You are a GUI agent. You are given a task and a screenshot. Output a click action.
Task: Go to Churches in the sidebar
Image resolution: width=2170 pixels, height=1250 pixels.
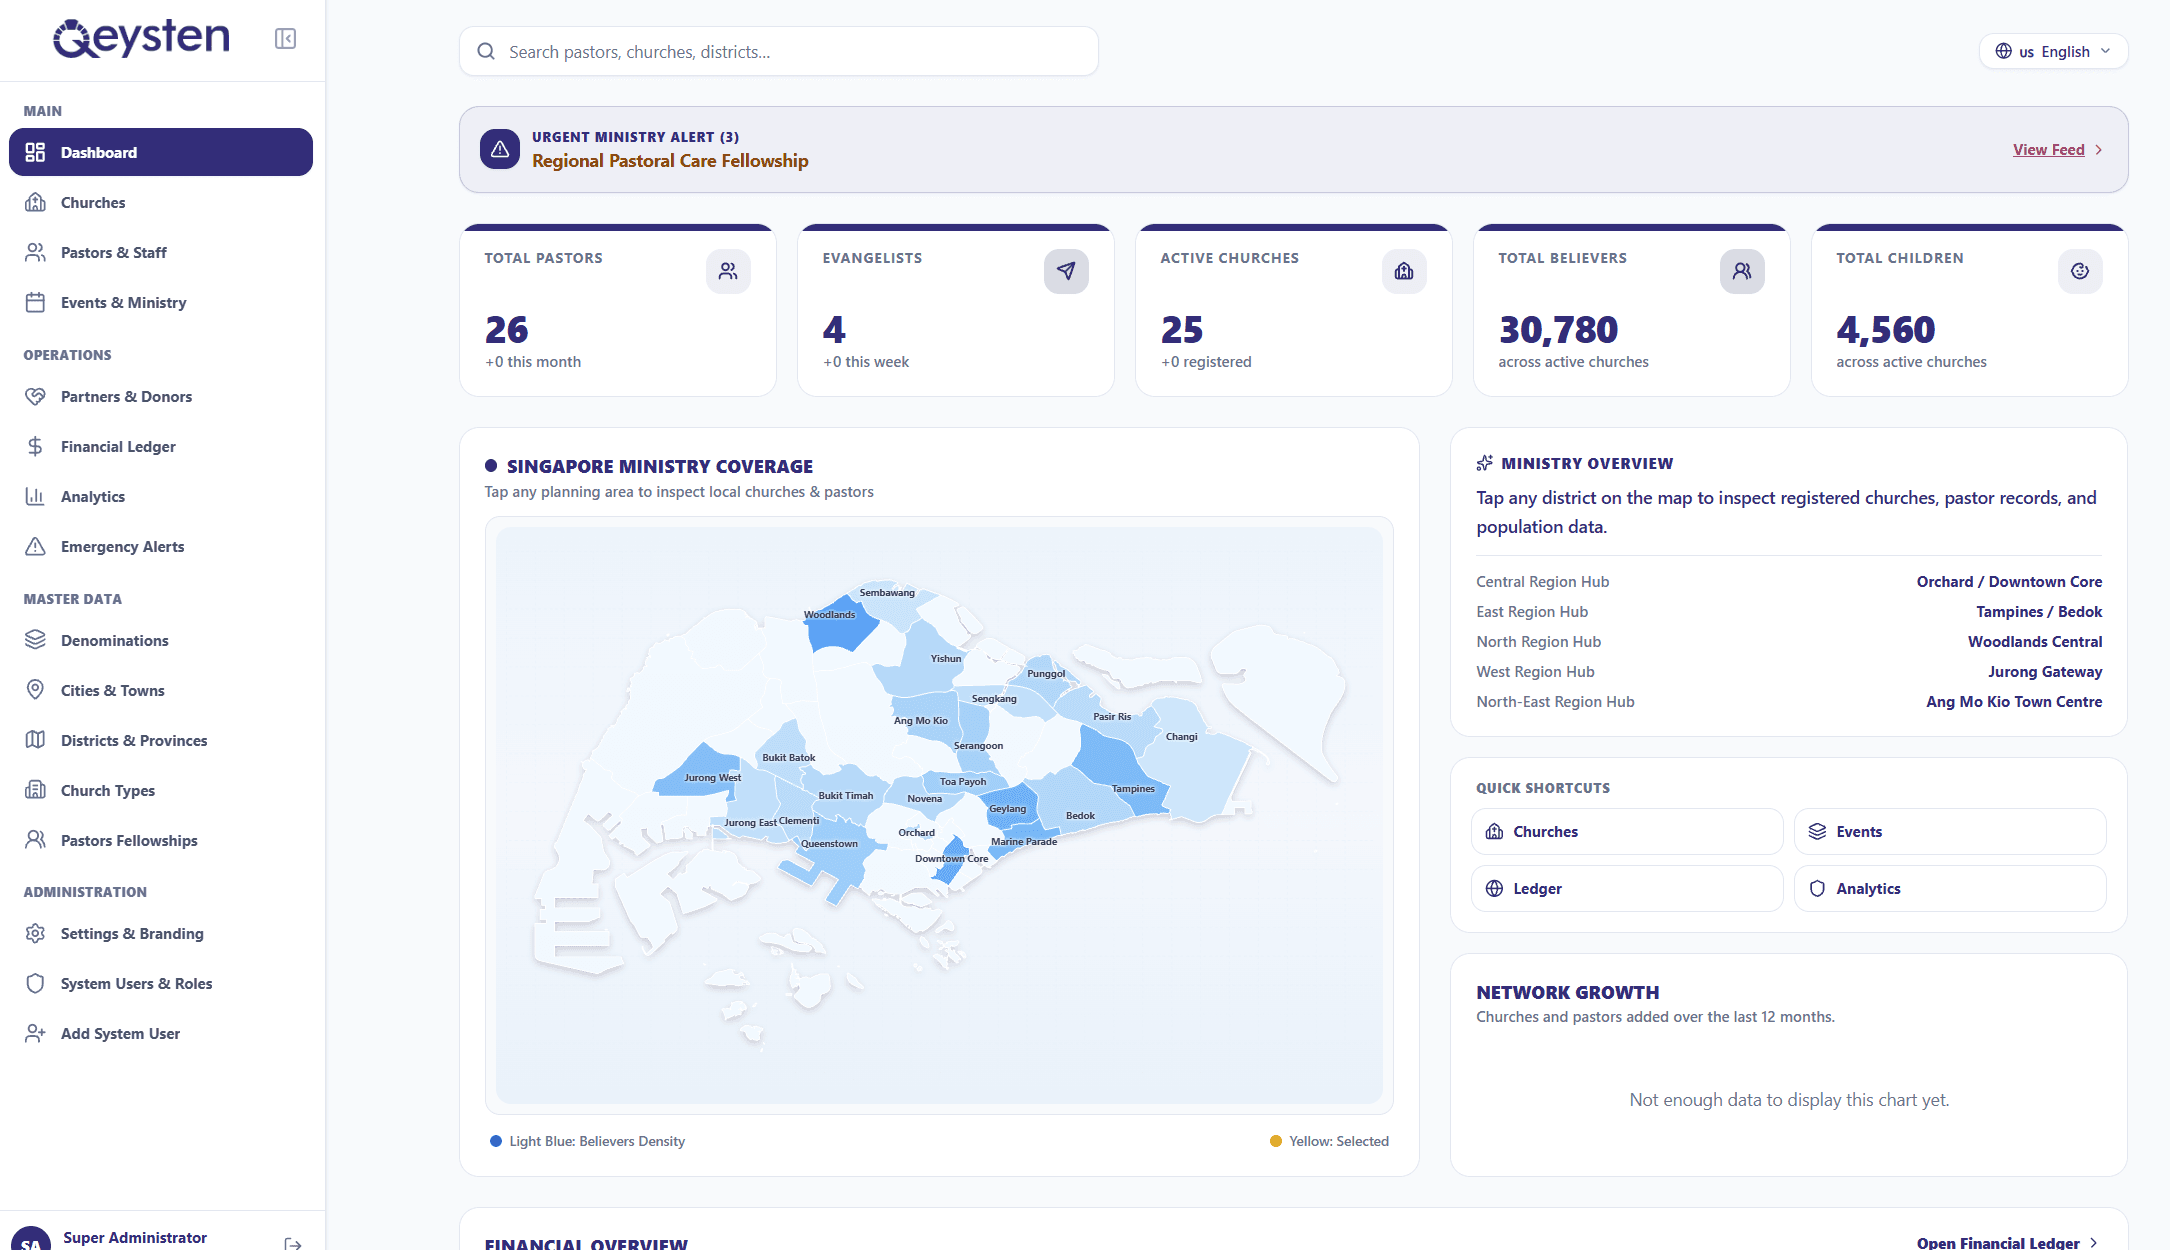[x=161, y=202]
